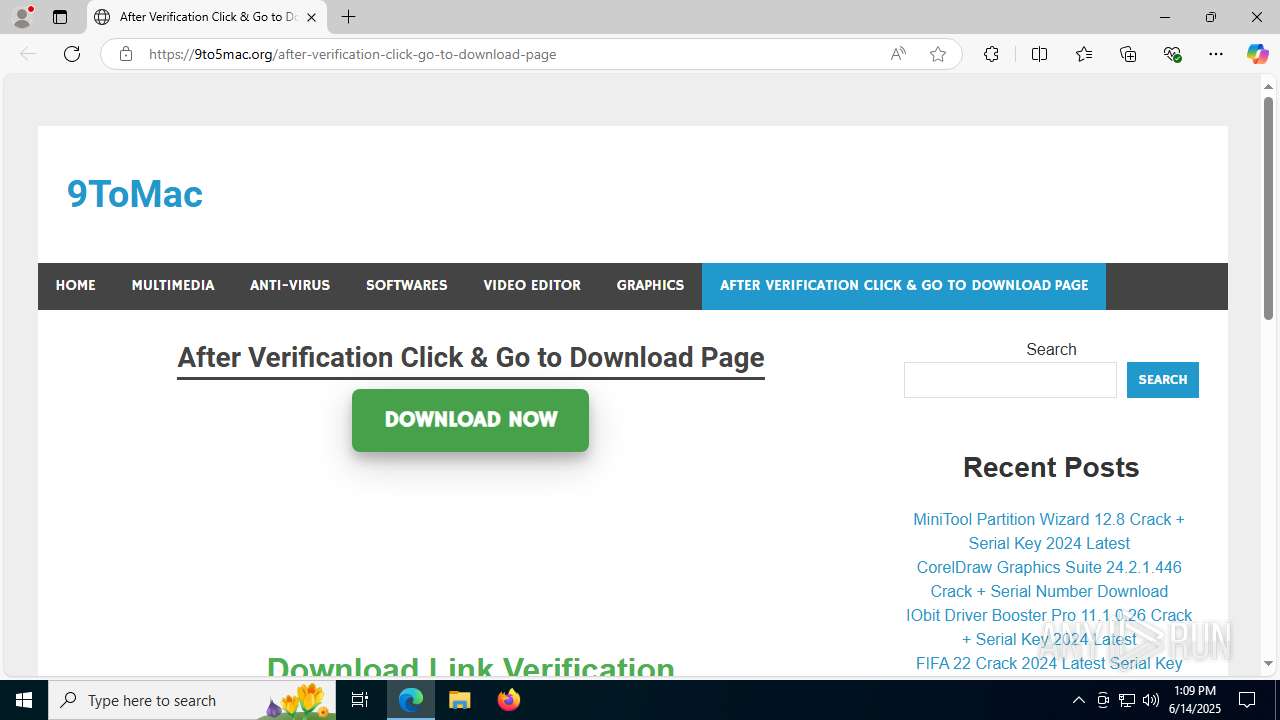Open the Windows Start menu
Image resolution: width=1280 pixels, height=720 pixels.
point(24,700)
